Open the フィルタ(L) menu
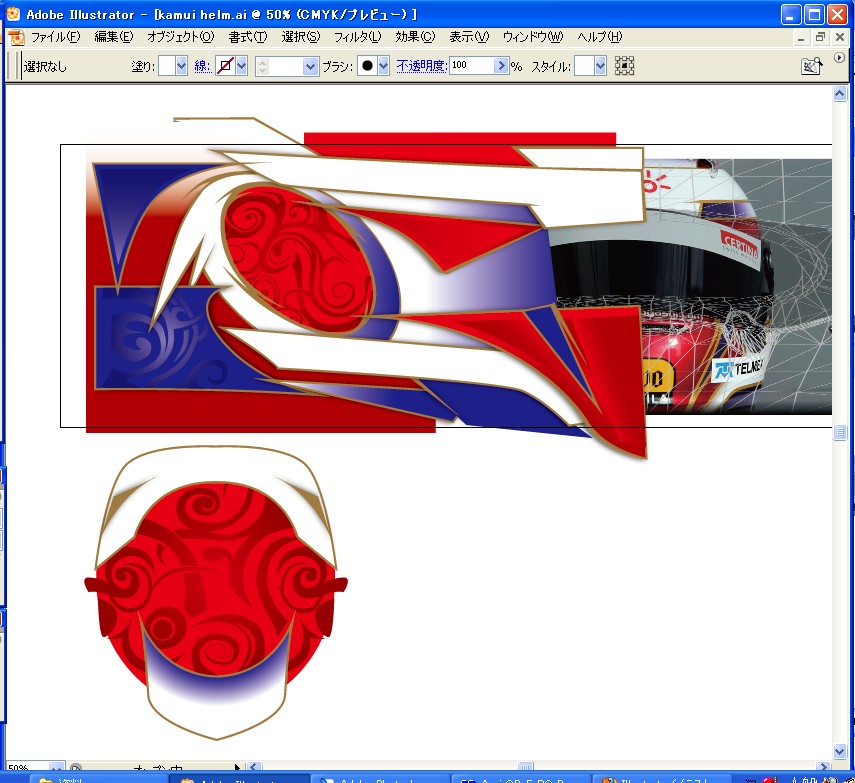The width and height of the screenshot is (855, 783). click(x=357, y=37)
